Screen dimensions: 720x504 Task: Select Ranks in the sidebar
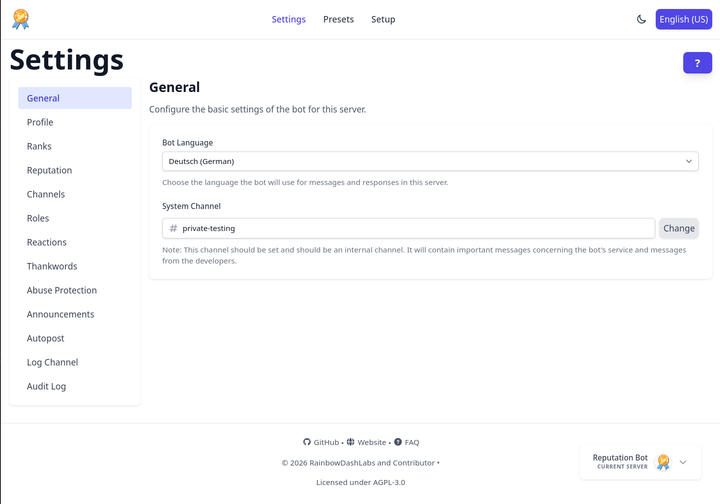pos(39,146)
